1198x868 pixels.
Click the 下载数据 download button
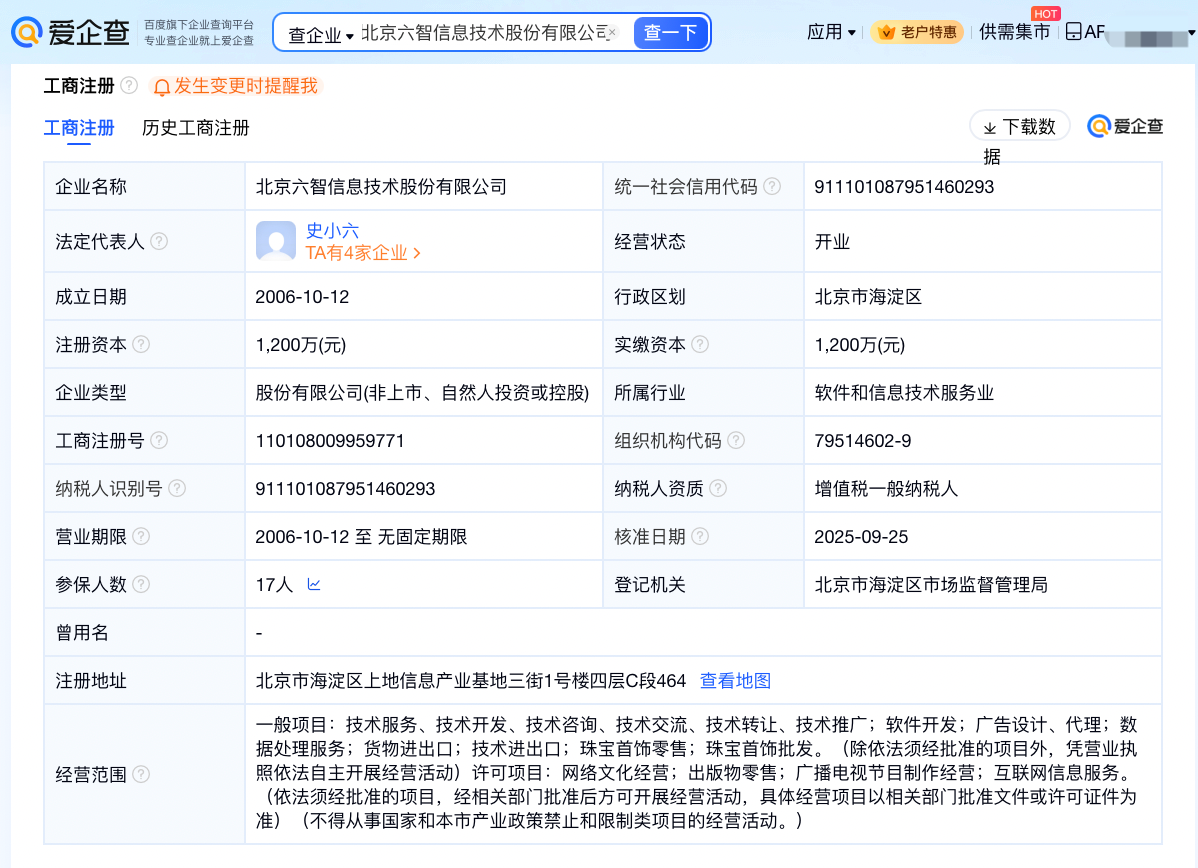1019,126
